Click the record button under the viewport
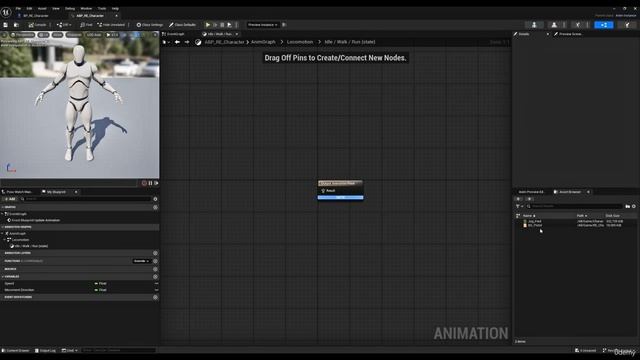Image resolution: width=640 pixels, height=360 pixels. pos(144,183)
